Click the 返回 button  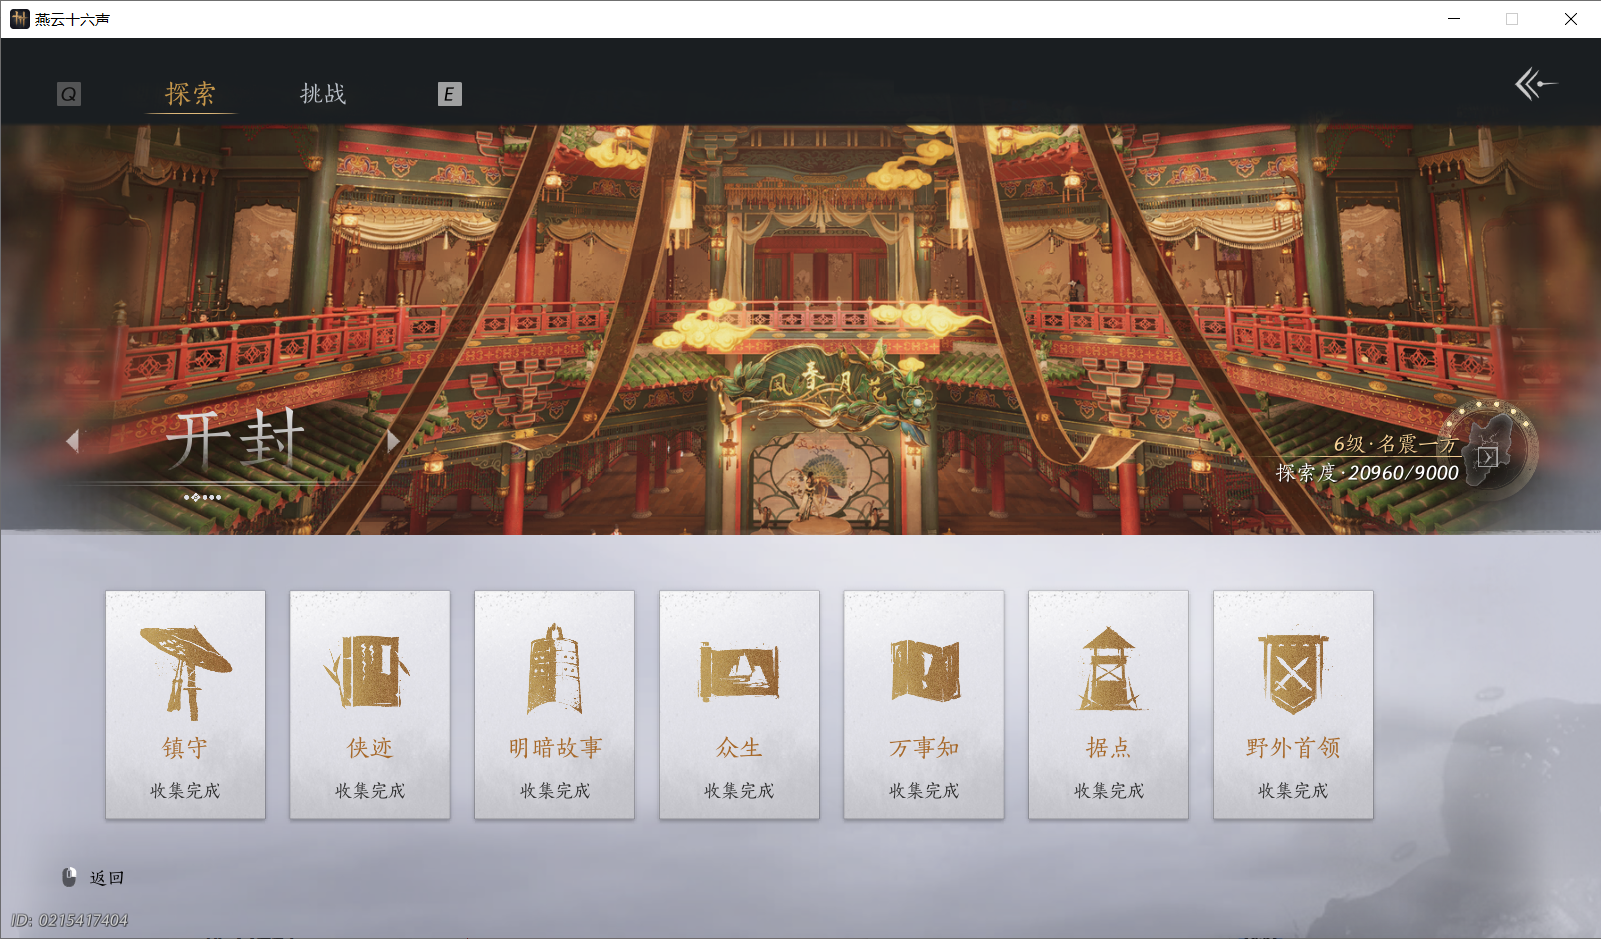tap(105, 877)
